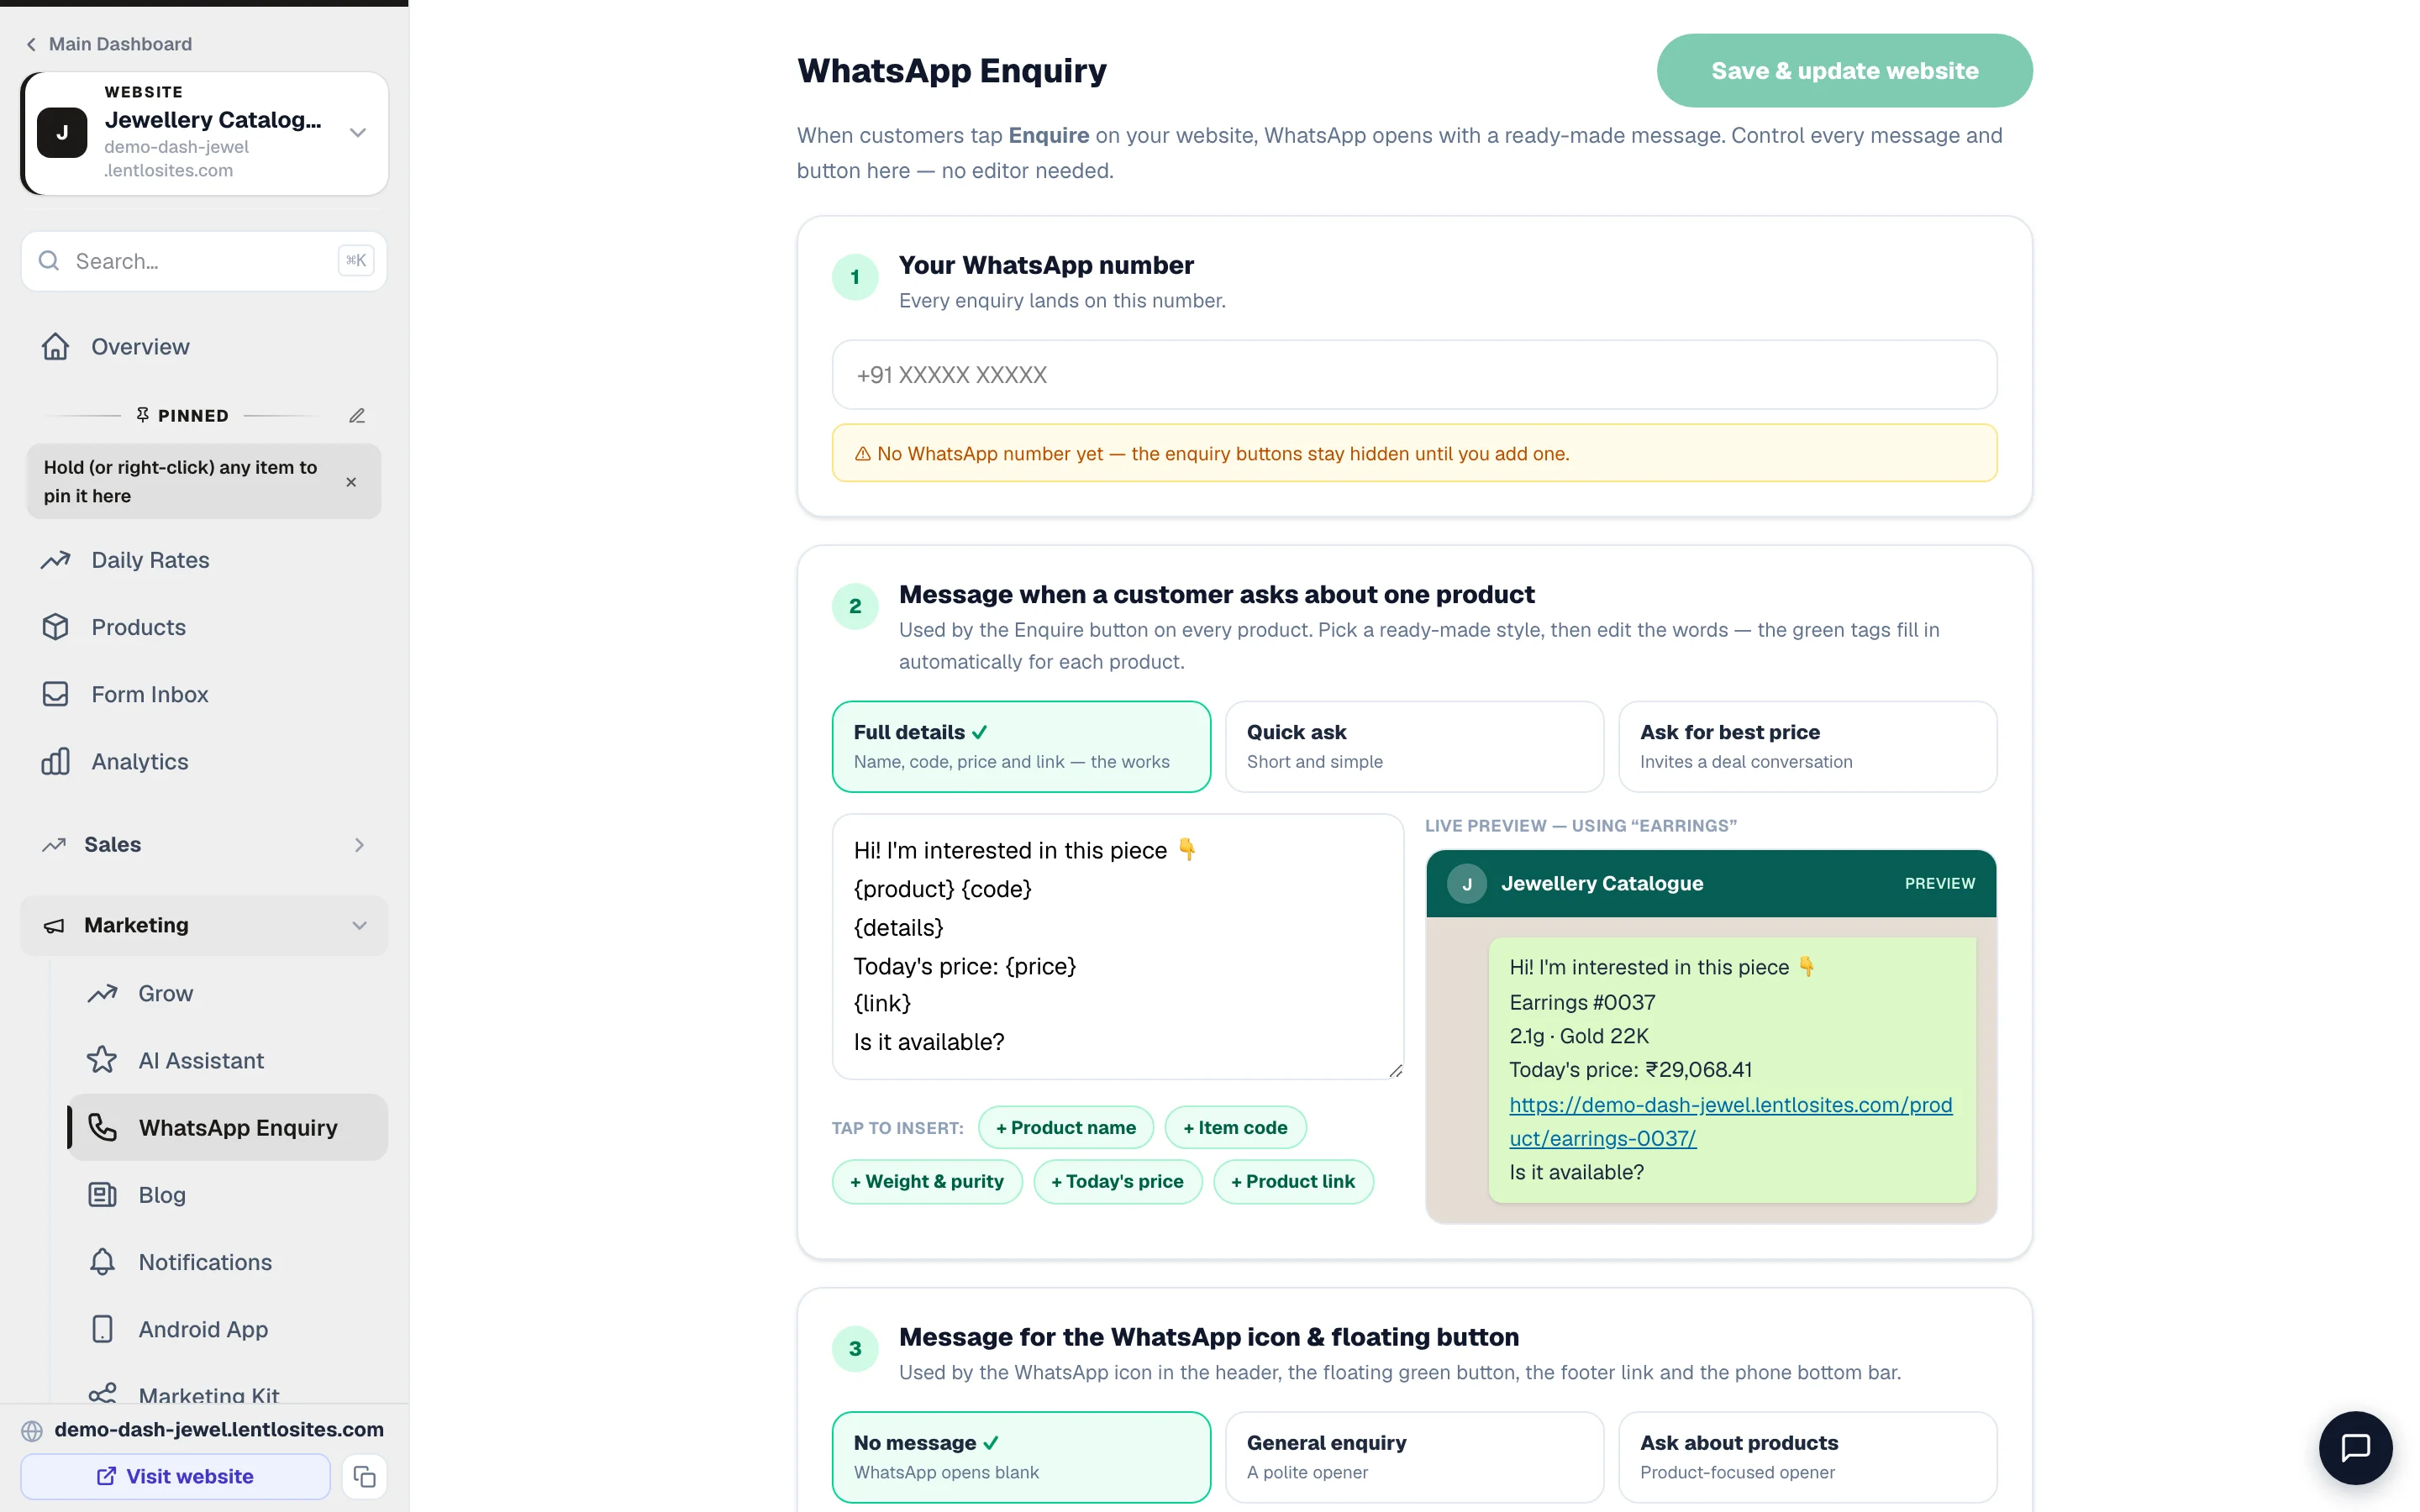The height and width of the screenshot is (1512, 2420).
Task: Click Save & update website button
Action: (x=1844, y=71)
